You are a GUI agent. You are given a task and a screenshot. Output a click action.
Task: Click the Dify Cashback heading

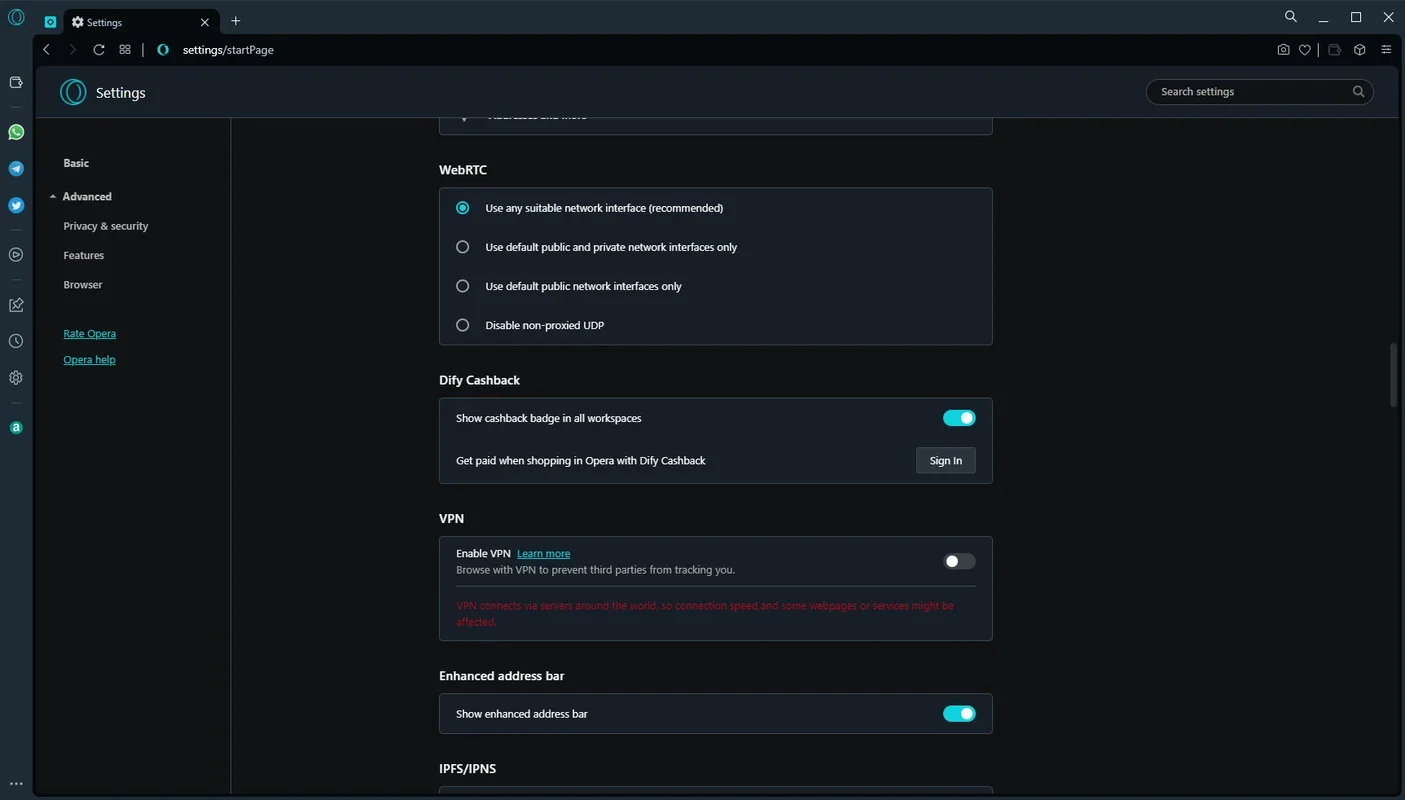pos(480,380)
